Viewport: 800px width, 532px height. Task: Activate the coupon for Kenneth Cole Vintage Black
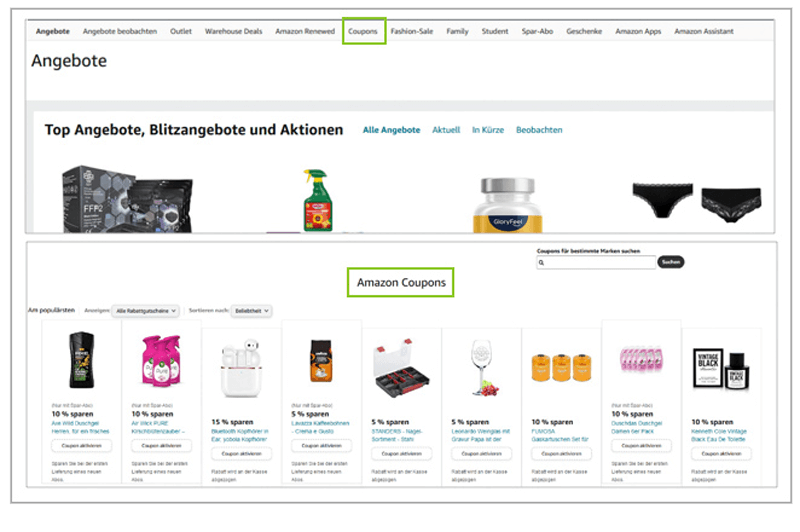[721, 453]
